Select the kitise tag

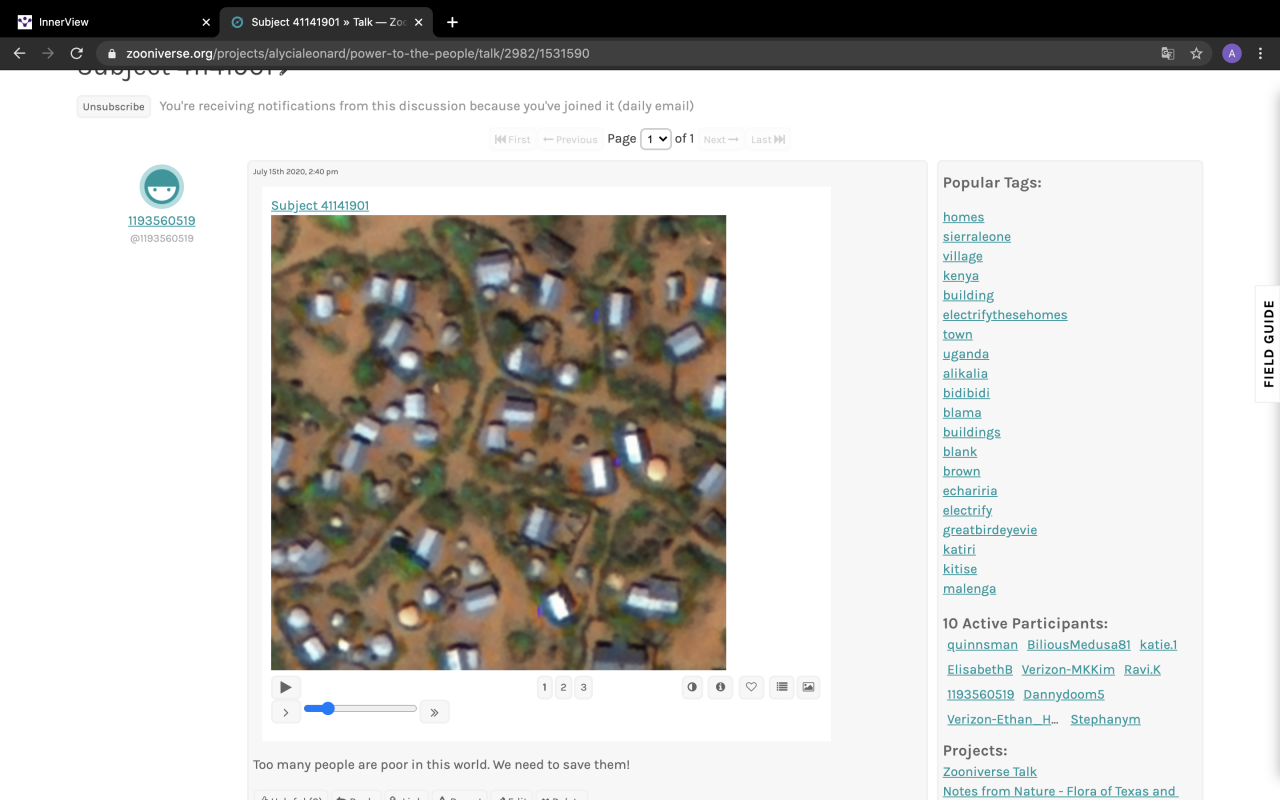(x=960, y=569)
